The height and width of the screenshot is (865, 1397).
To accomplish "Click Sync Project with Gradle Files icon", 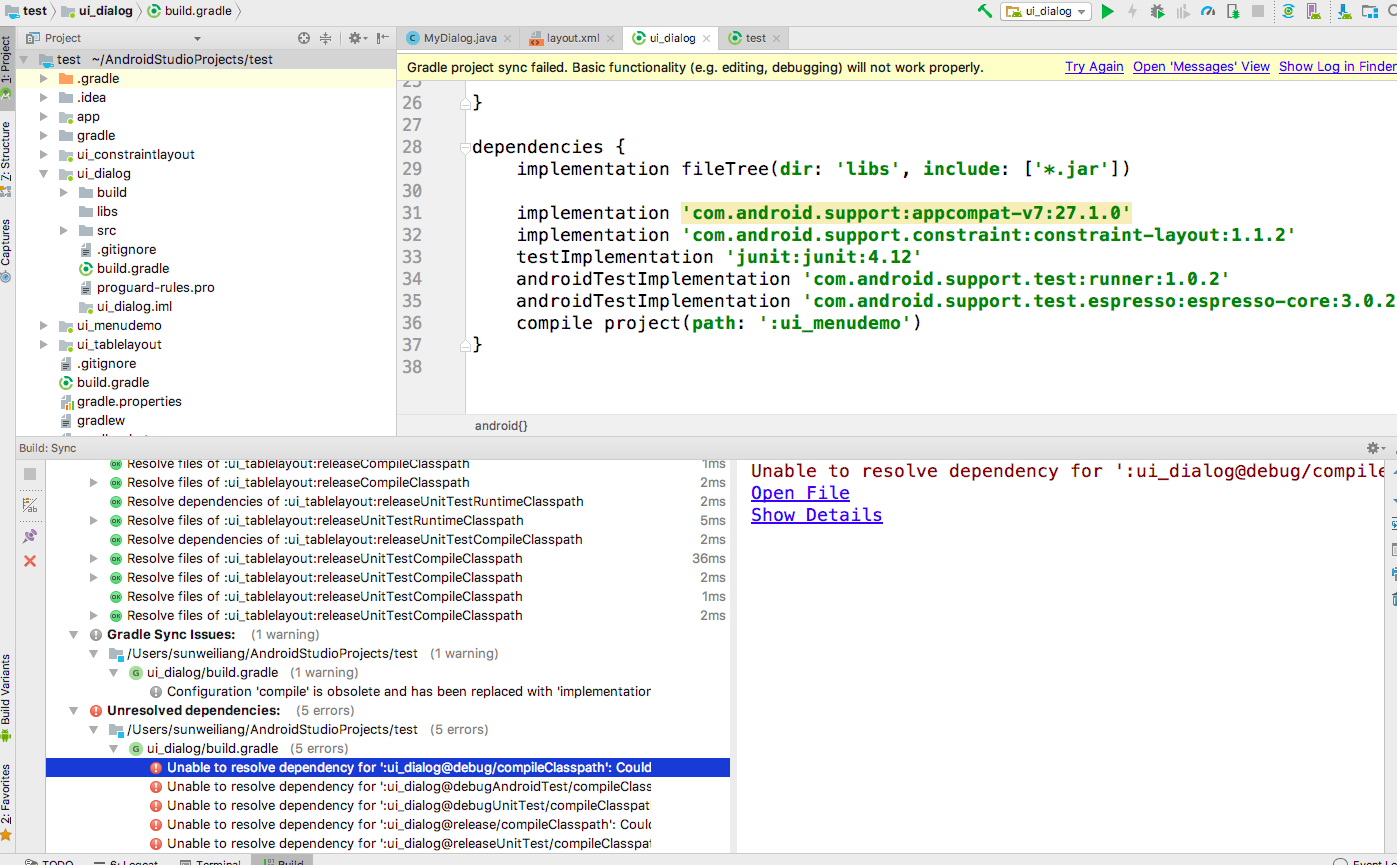I will click(1289, 11).
